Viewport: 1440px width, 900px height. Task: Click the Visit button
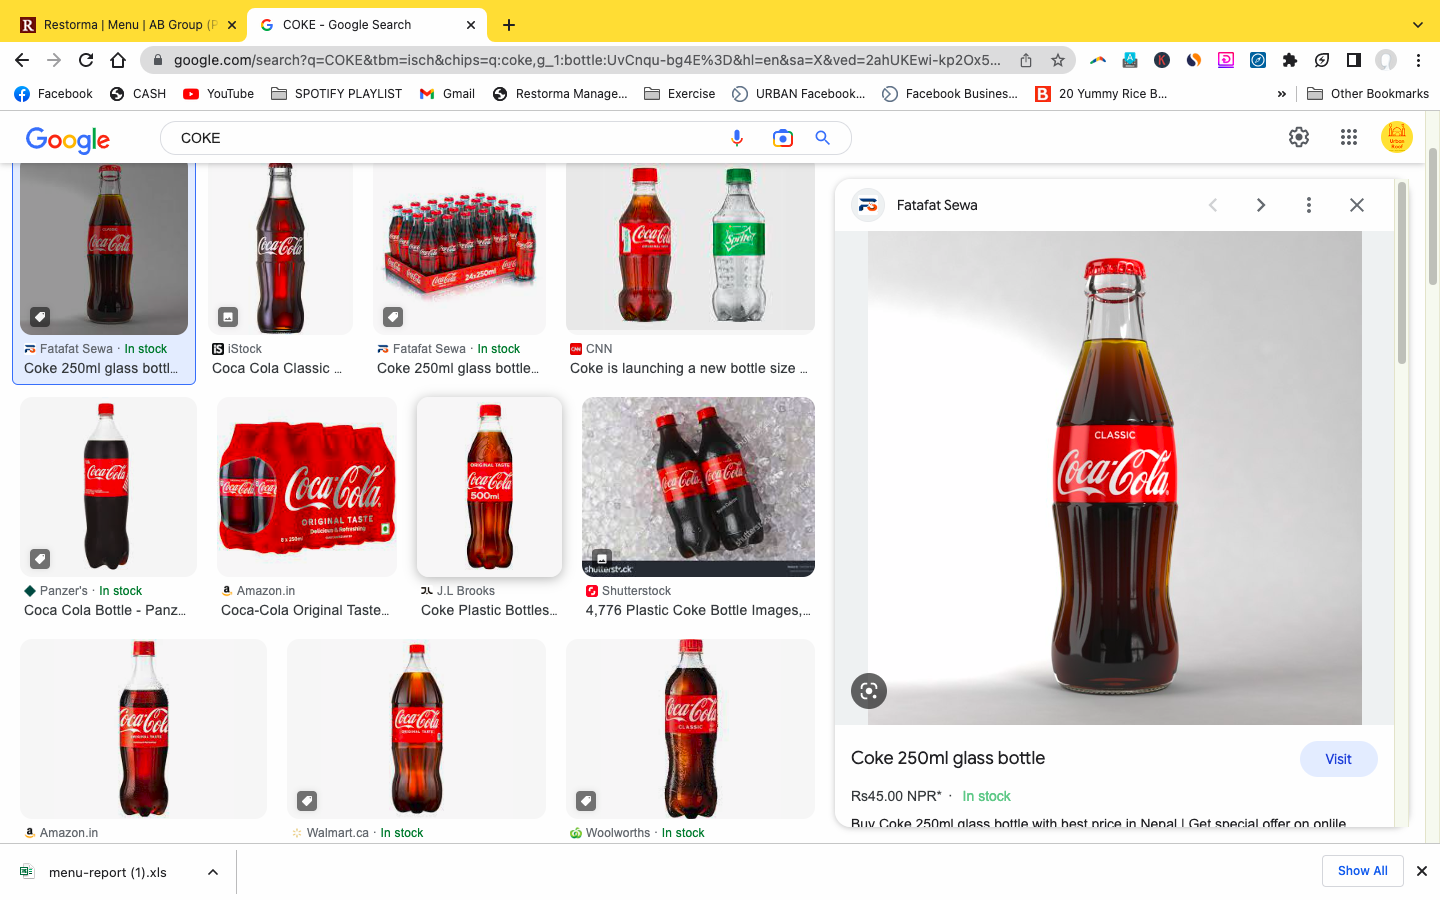[1338, 759]
